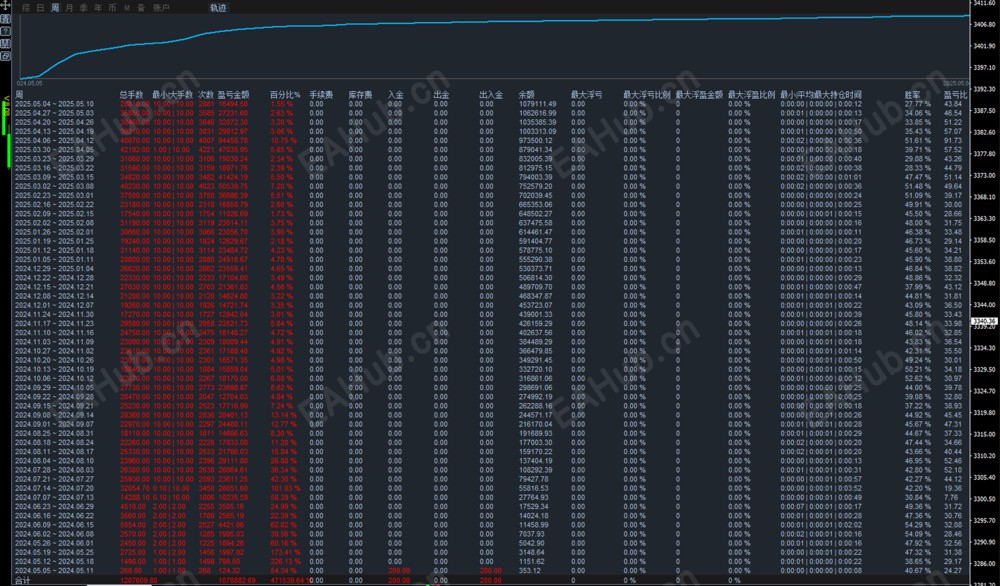Switch to the 月 monthly tab

coord(70,8)
